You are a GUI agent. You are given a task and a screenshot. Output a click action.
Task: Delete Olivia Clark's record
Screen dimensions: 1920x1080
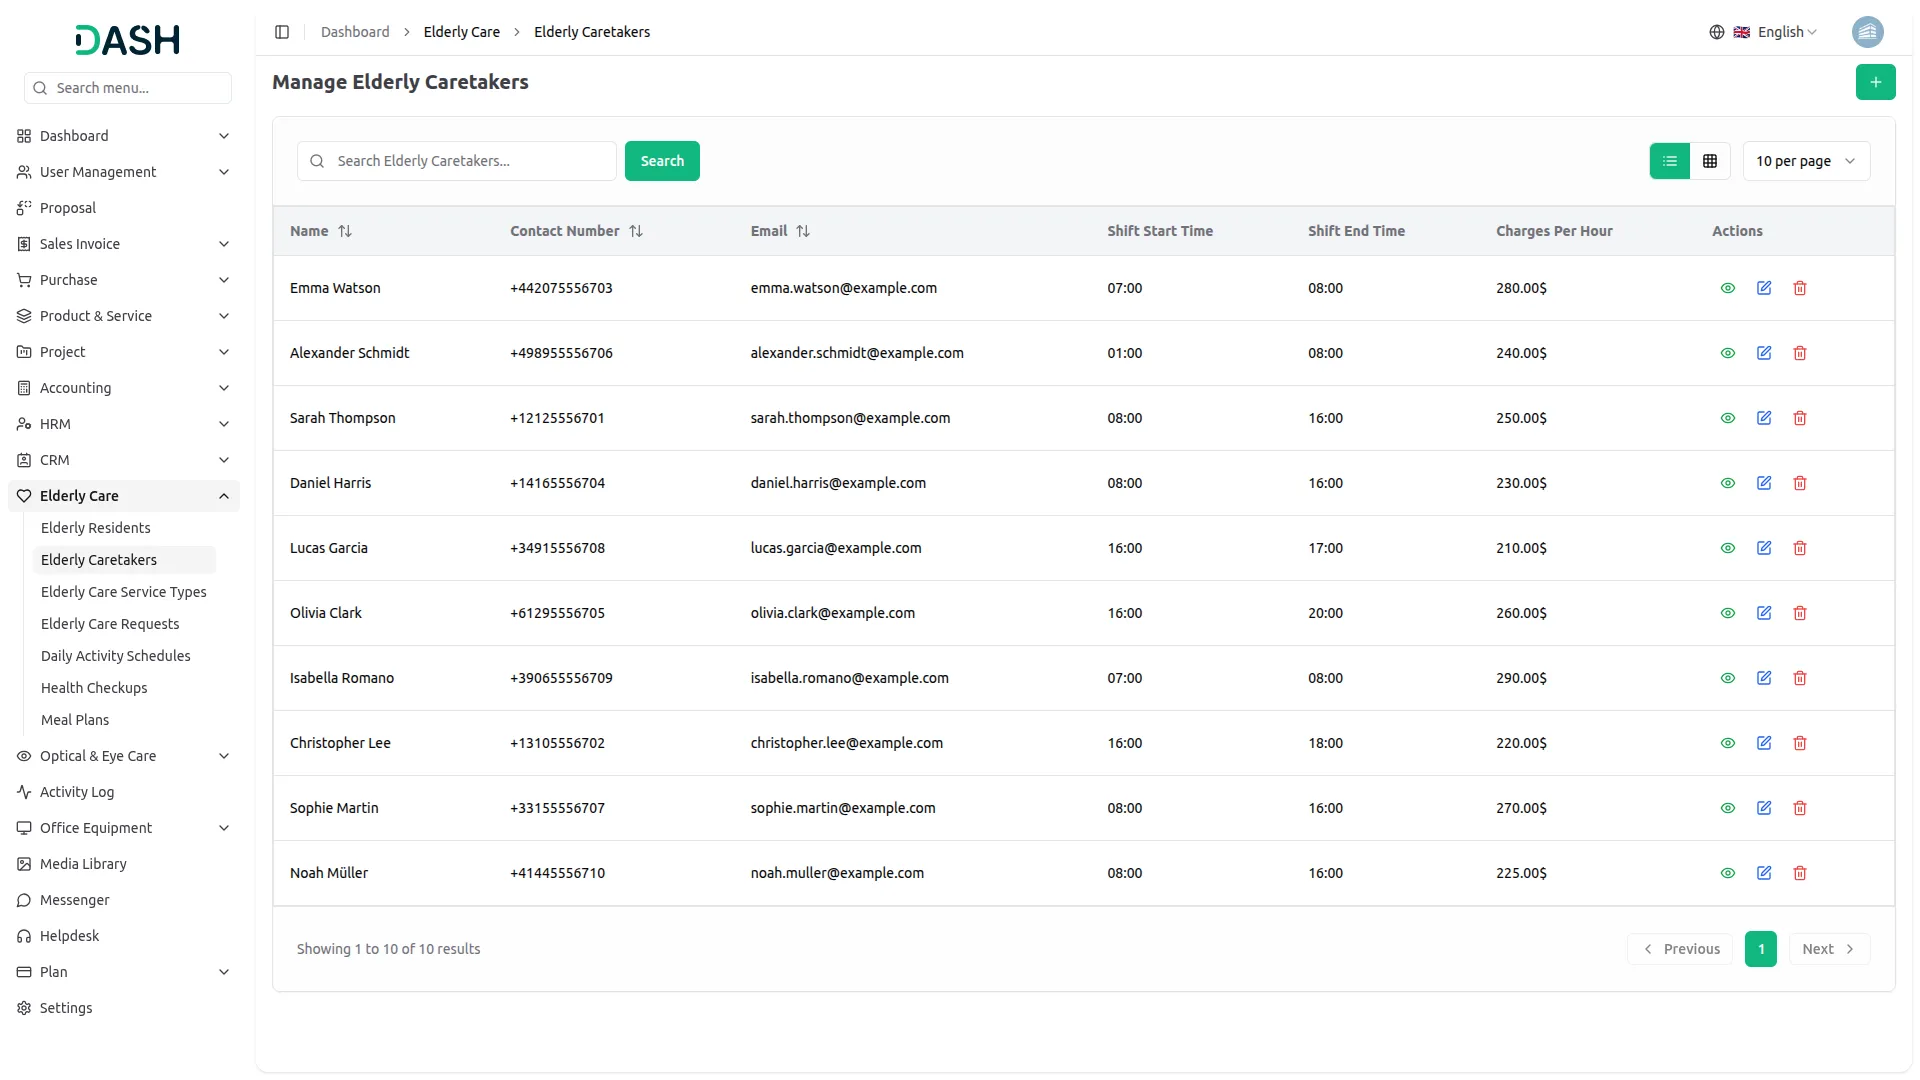pyautogui.click(x=1800, y=613)
